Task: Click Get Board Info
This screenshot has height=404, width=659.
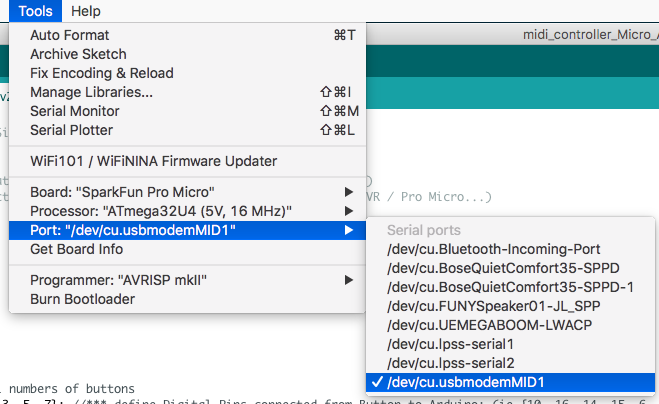Action: click(x=76, y=249)
